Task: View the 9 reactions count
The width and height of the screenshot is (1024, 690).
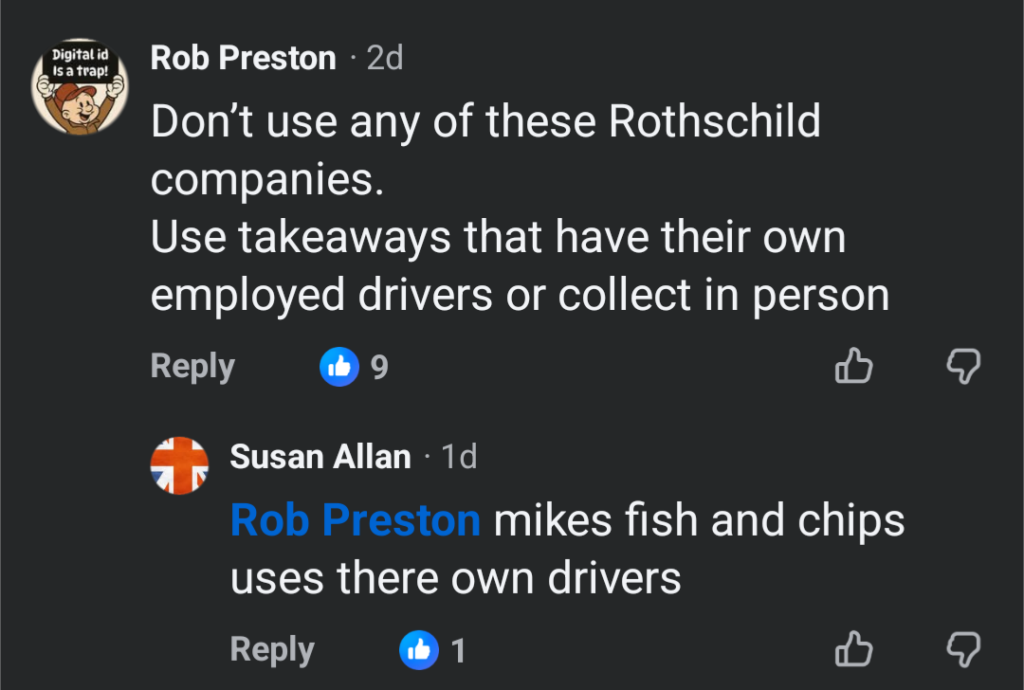Action: [x=379, y=368]
